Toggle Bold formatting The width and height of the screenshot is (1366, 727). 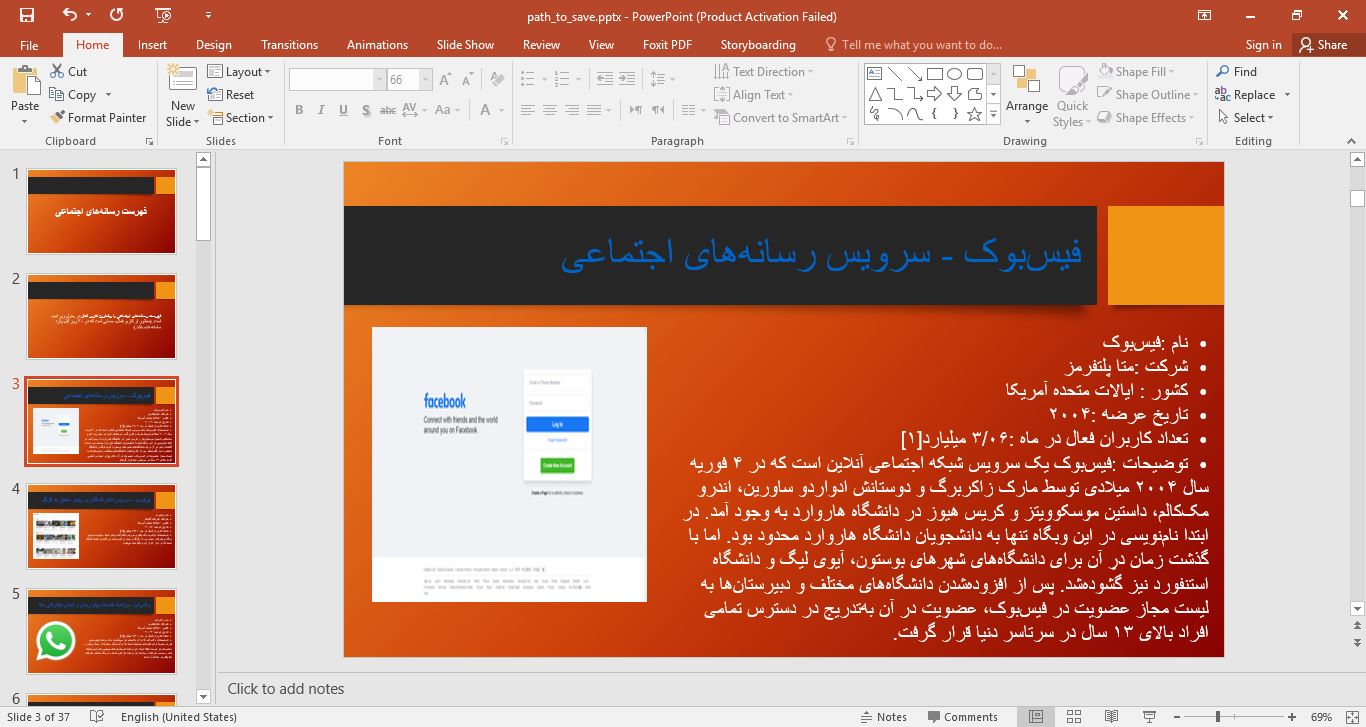click(x=299, y=110)
